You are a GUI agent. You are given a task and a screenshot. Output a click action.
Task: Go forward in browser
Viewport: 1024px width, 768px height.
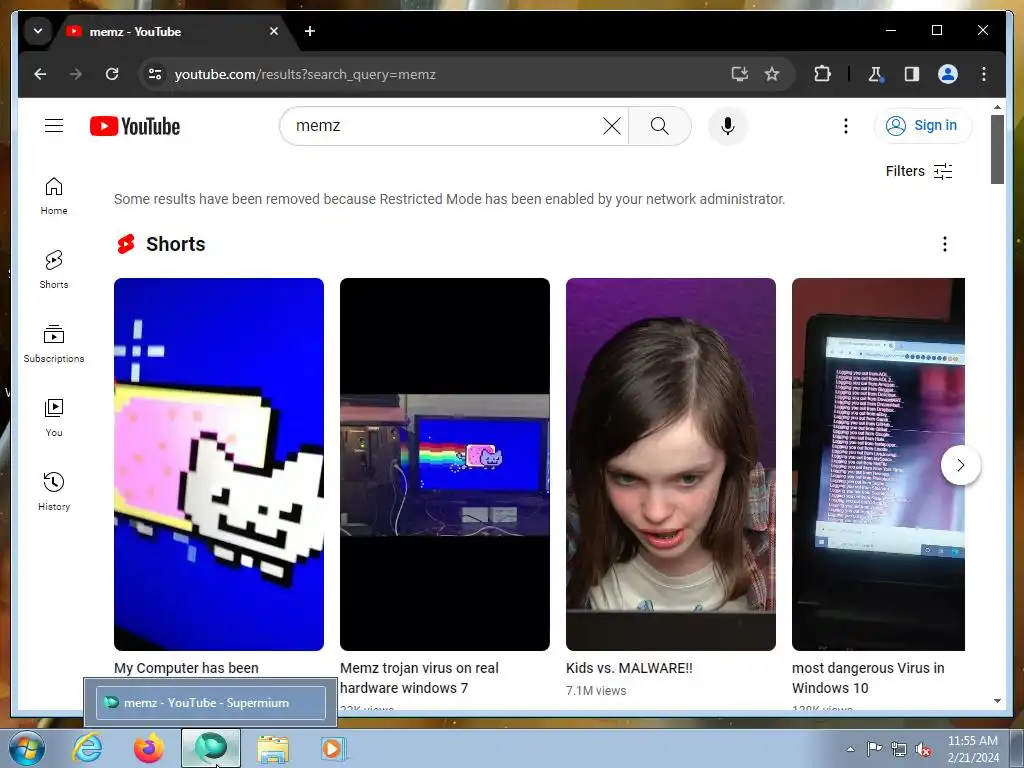coord(76,74)
